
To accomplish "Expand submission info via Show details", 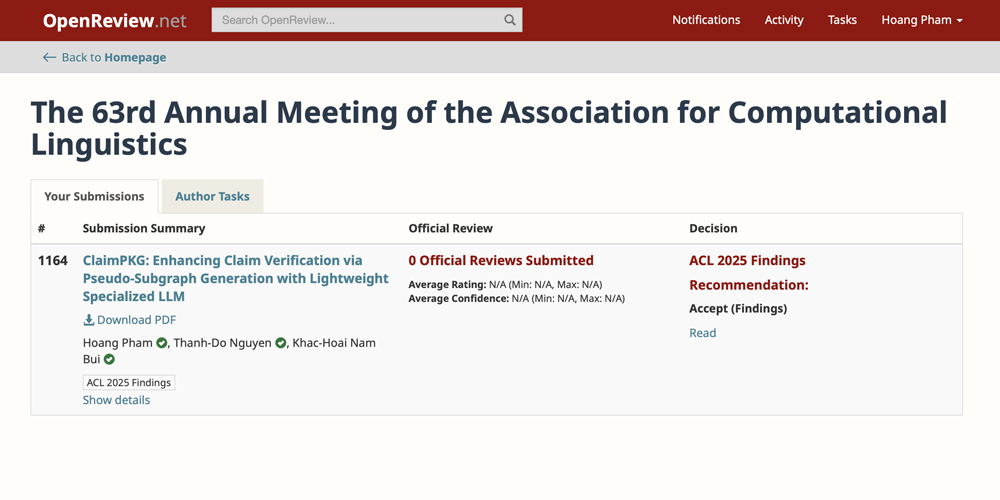I will click(117, 400).
